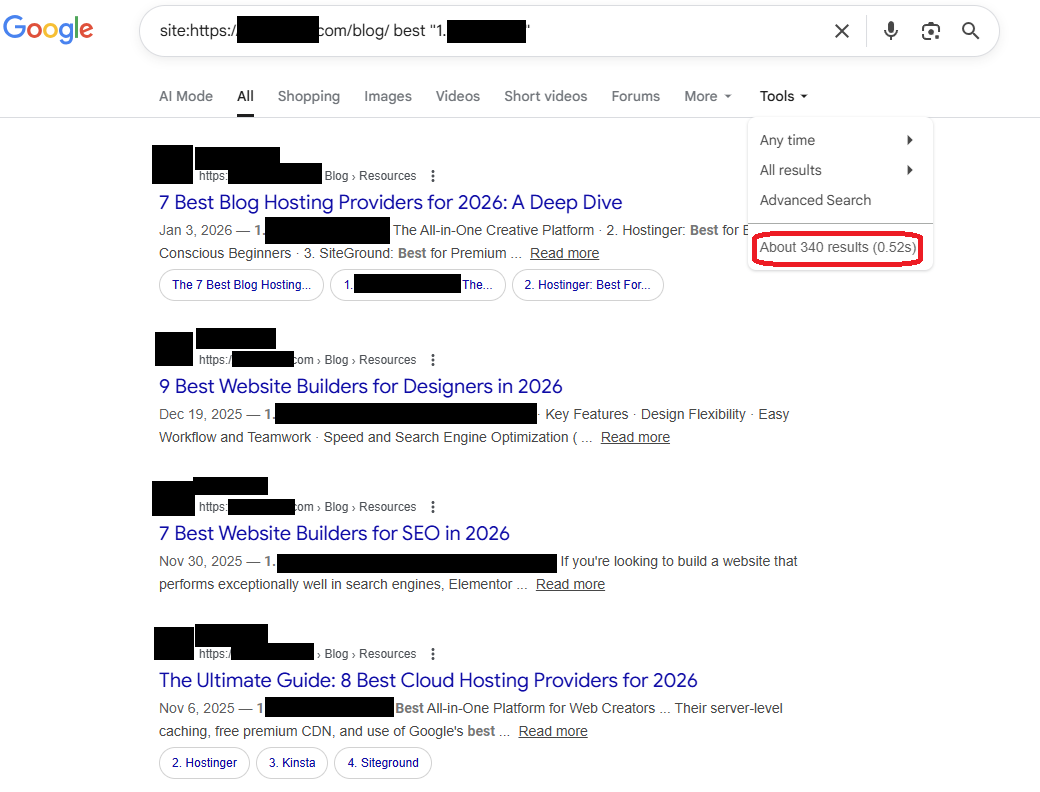The image size is (1040, 792).
Task: Open '7 Best Website Builders for SEO' result
Action: 334,534
